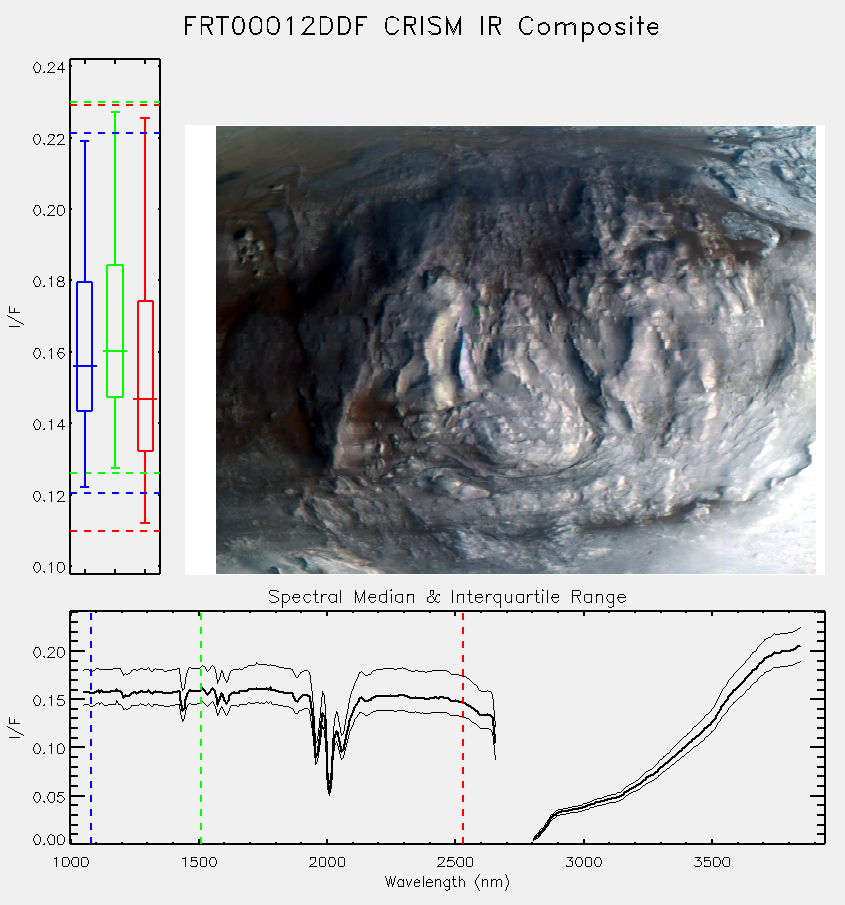Click the 2000 wavelength tick label
The height and width of the screenshot is (905, 845).
point(327,862)
